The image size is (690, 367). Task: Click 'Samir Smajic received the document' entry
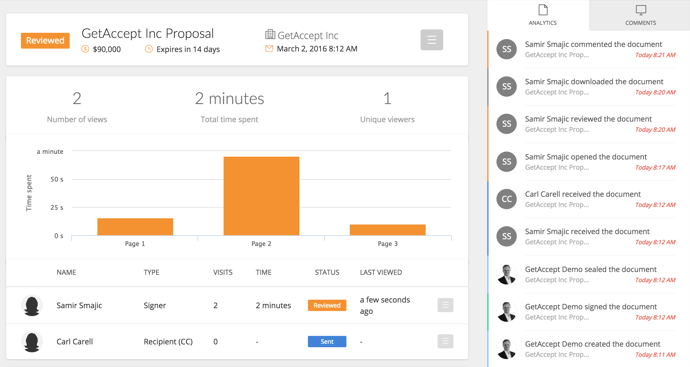[x=587, y=232]
